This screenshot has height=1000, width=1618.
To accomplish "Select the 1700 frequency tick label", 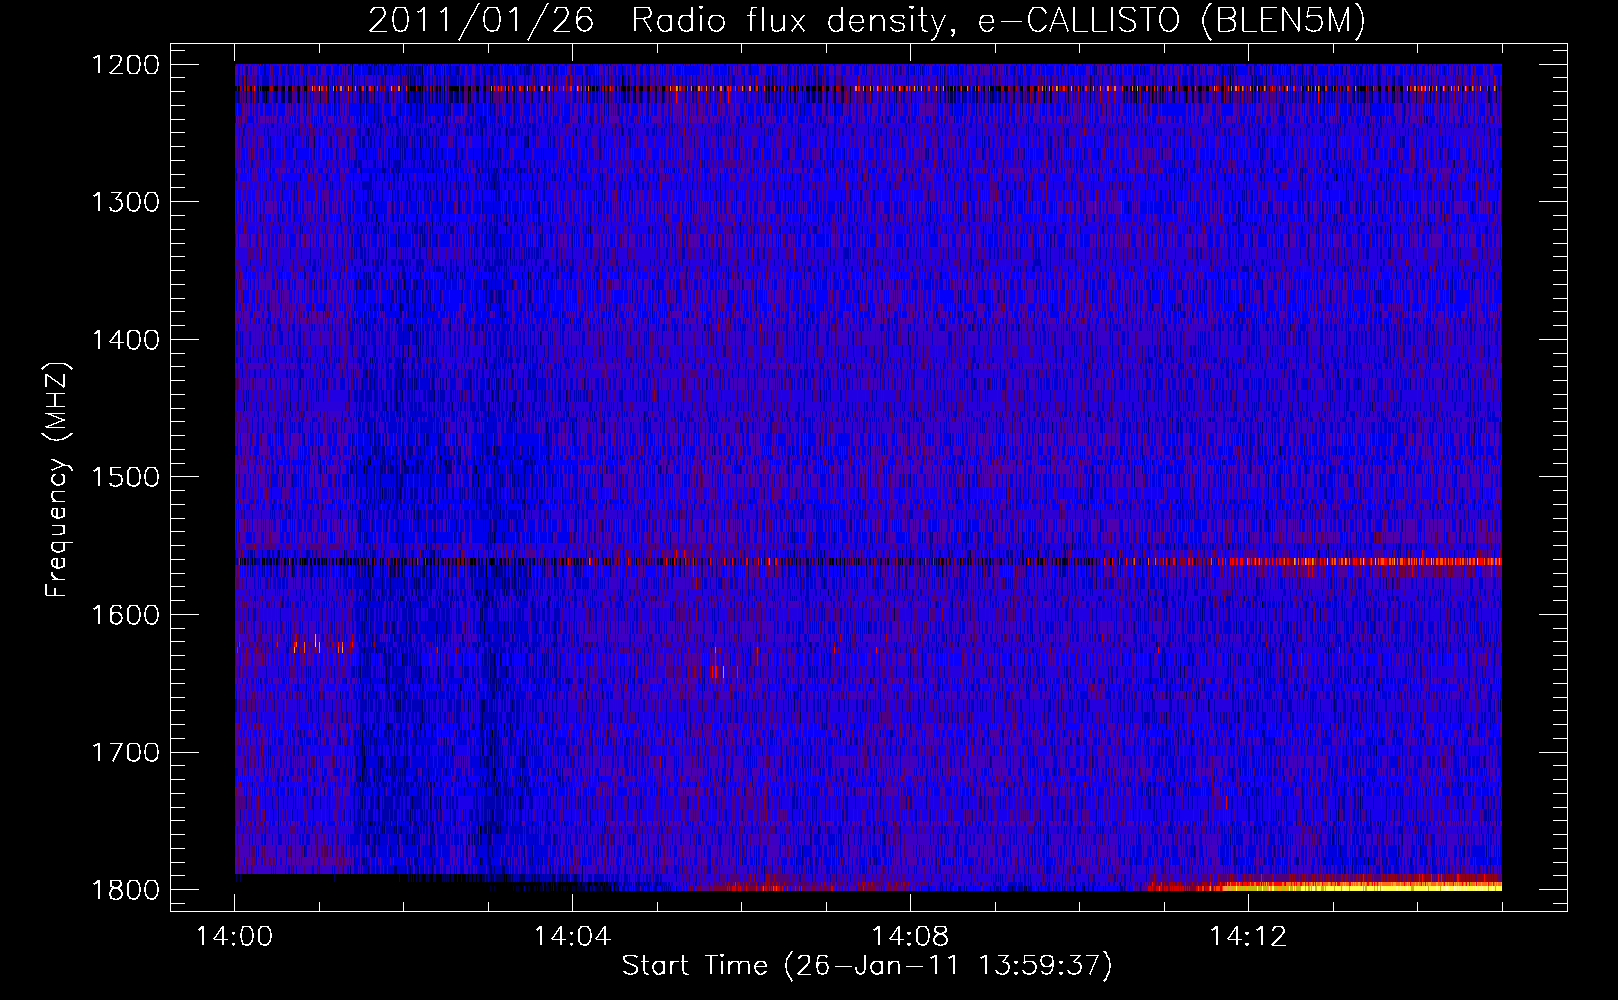I will coord(125,752).
